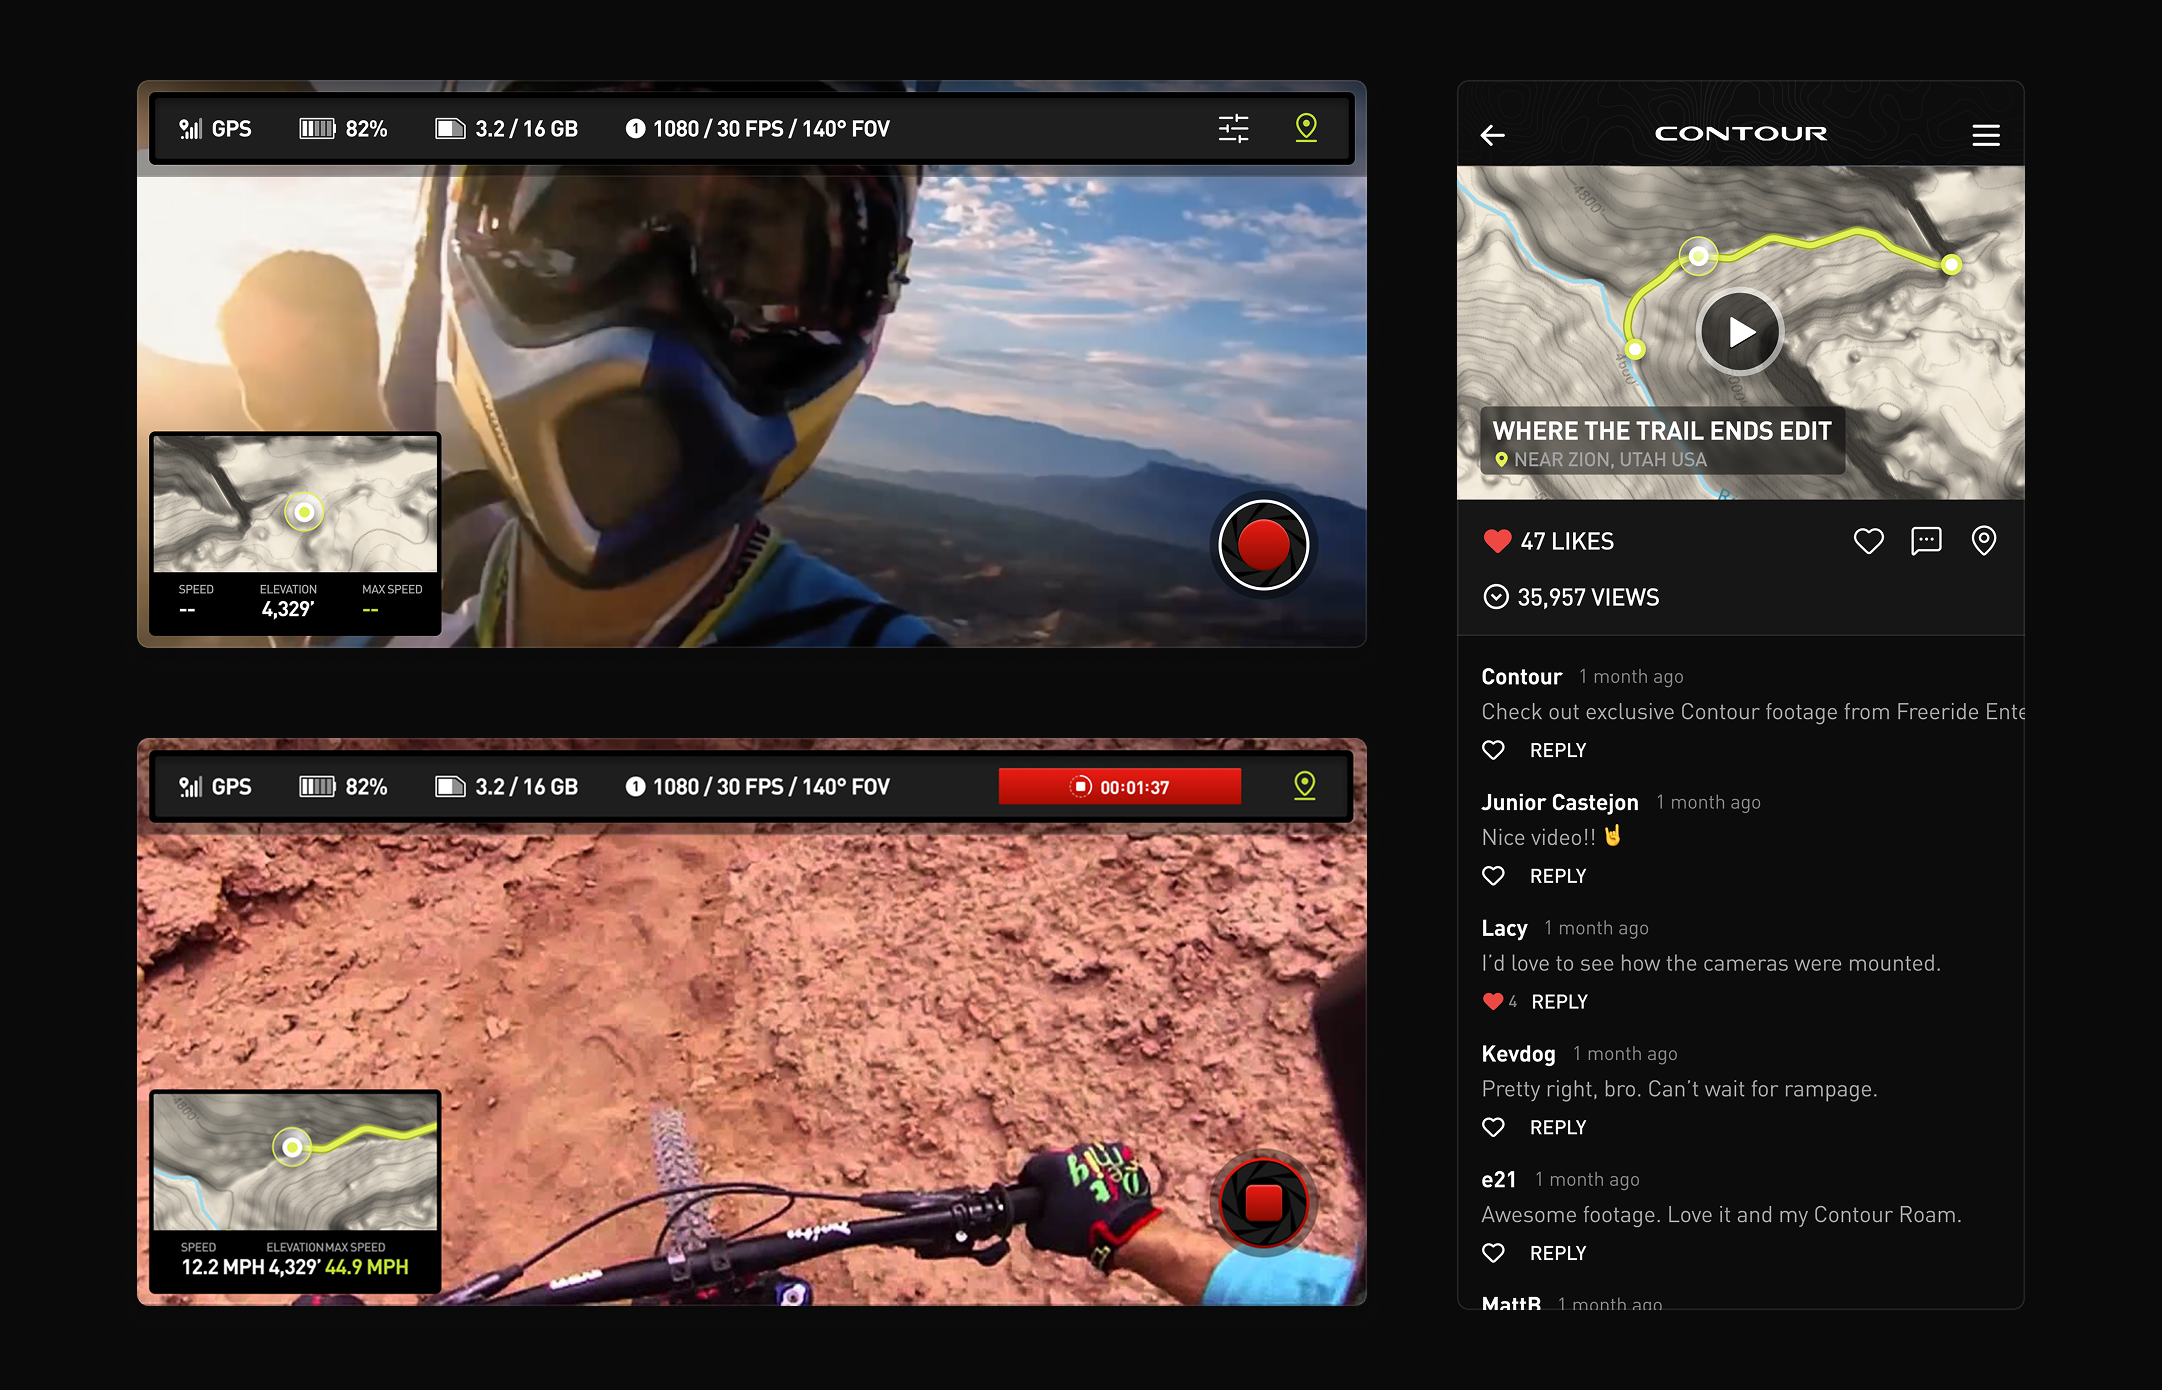This screenshot has width=2162, height=1390.
Task: Reply to Kevdog's comment
Action: [x=1558, y=1127]
